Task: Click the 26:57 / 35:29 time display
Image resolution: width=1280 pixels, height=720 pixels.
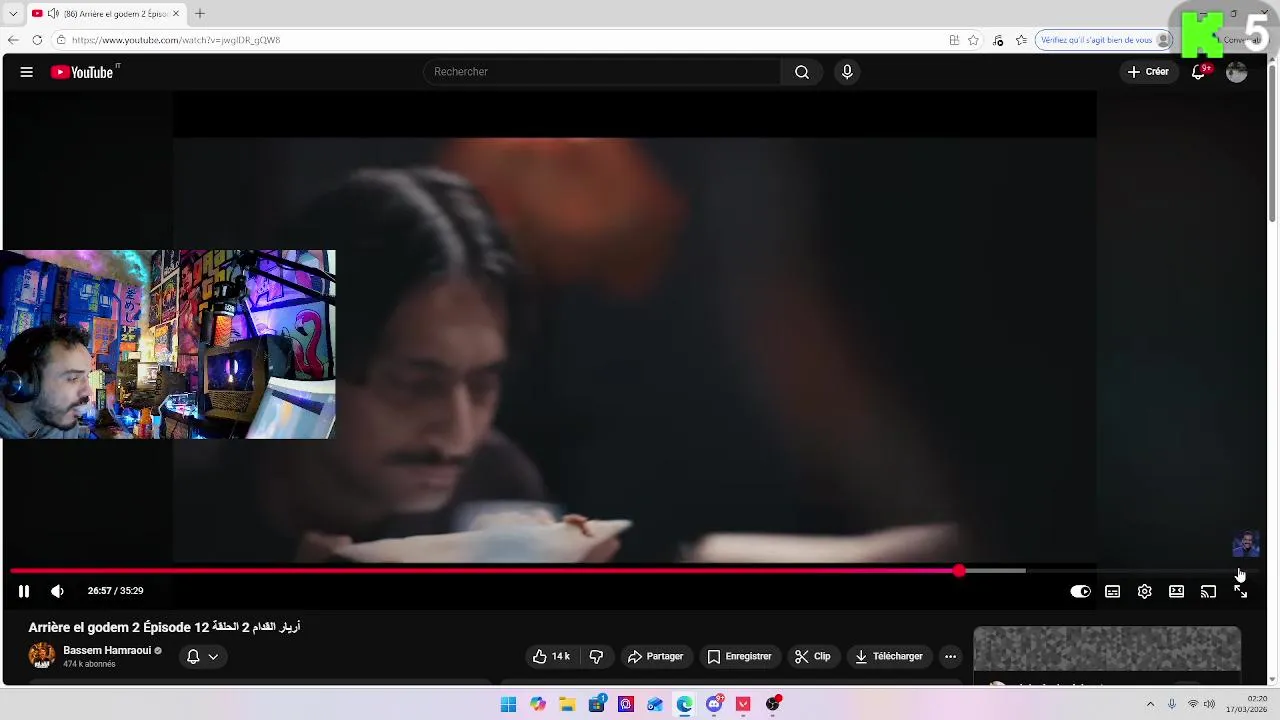Action: point(115,591)
